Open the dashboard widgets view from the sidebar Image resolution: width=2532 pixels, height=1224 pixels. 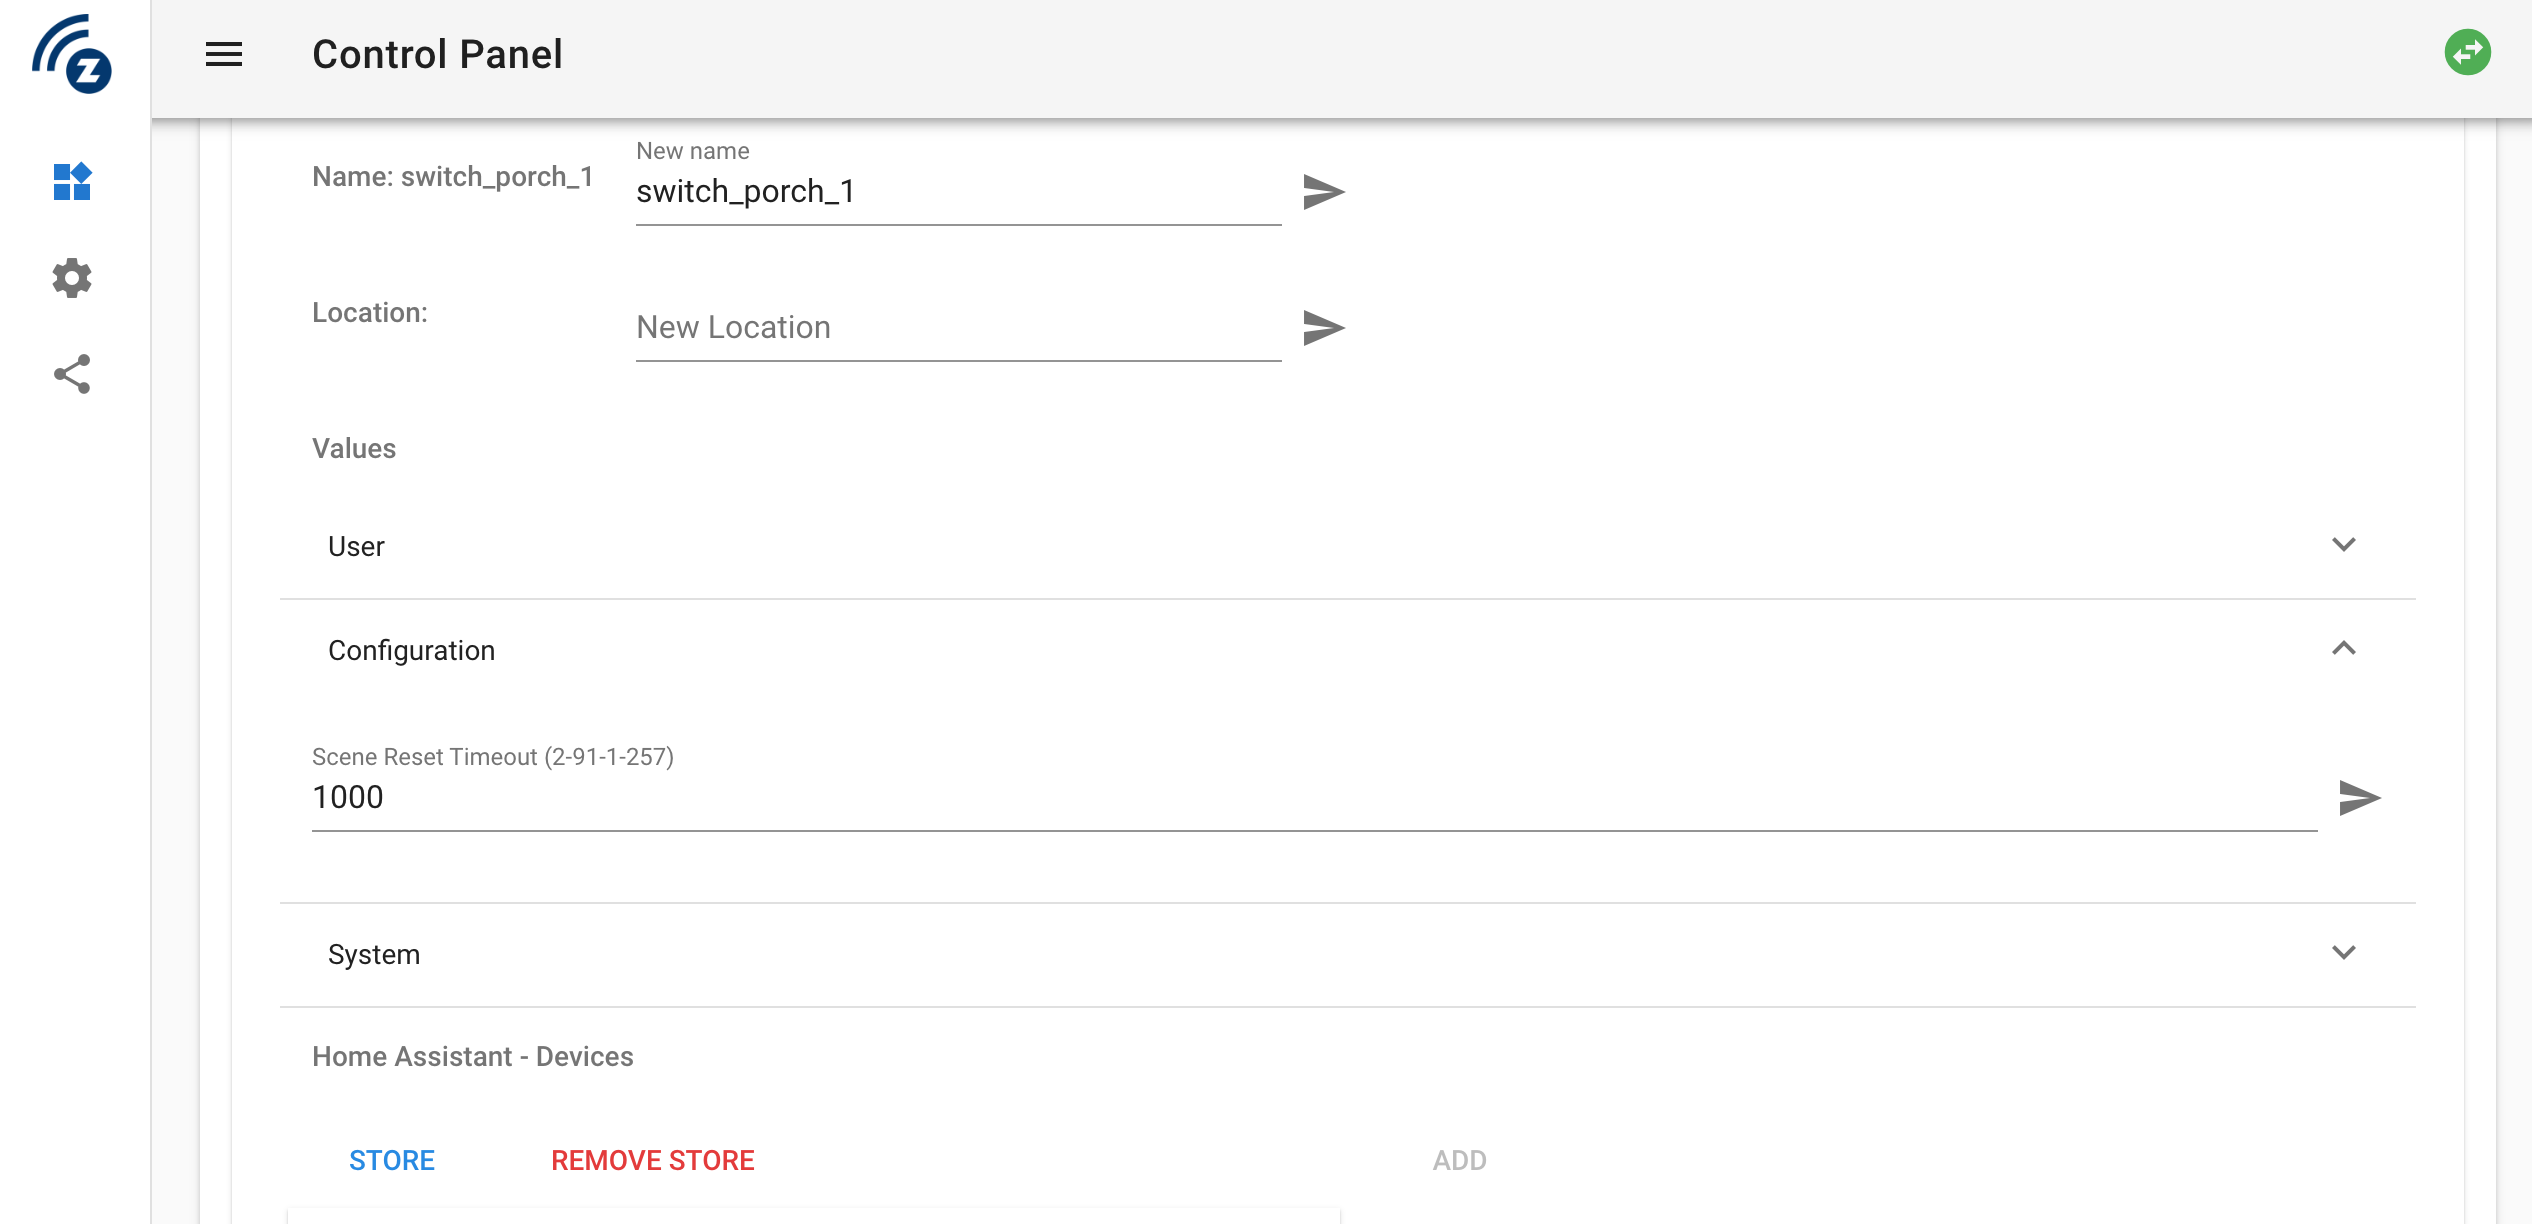pos(70,182)
